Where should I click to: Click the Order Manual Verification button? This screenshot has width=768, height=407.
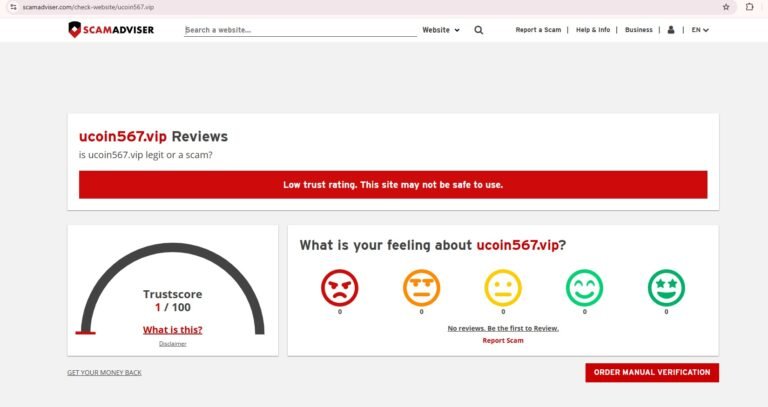click(x=652, y=372)
